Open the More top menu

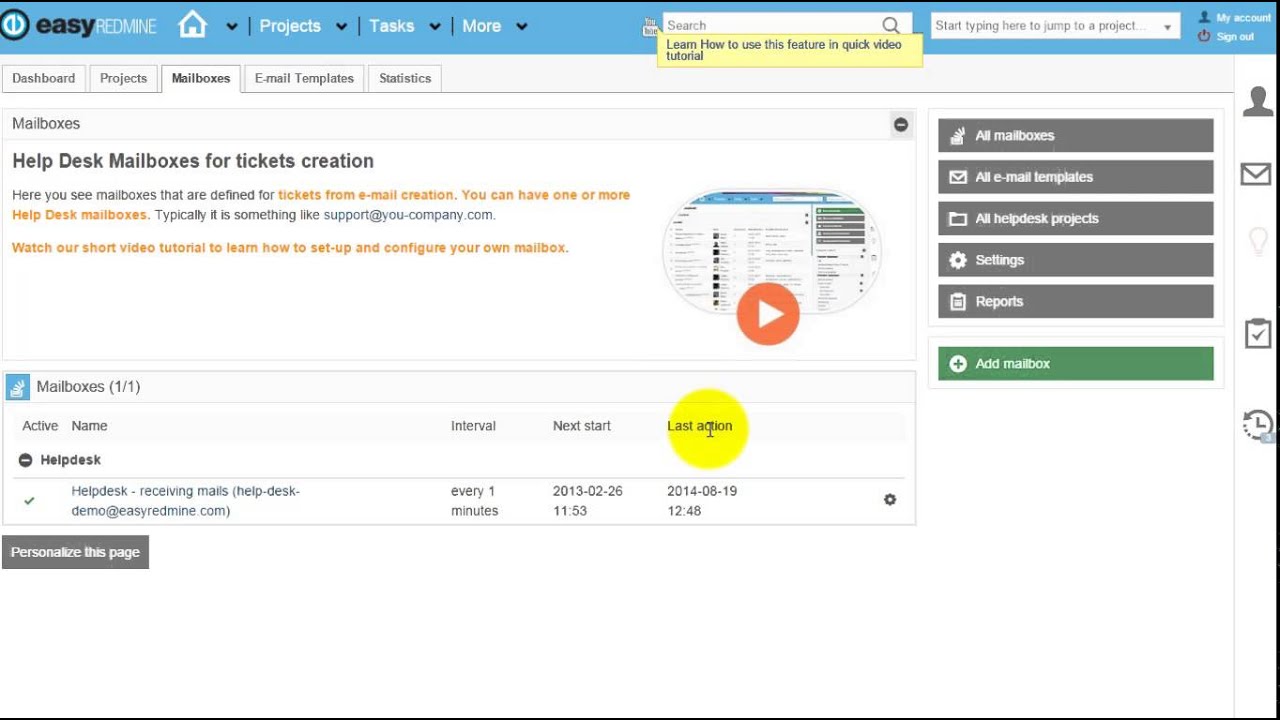pyautogui.click(x=481, y=26)
